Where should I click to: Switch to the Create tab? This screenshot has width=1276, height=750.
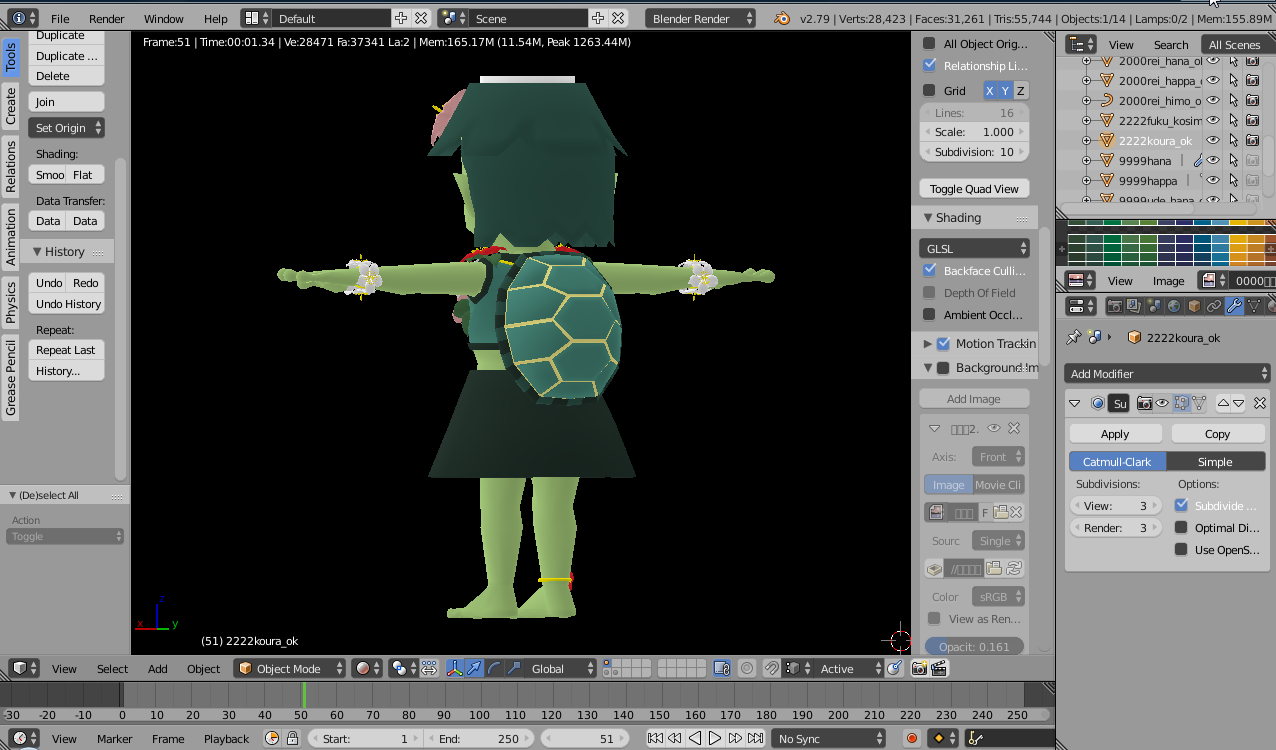point(11,106)
